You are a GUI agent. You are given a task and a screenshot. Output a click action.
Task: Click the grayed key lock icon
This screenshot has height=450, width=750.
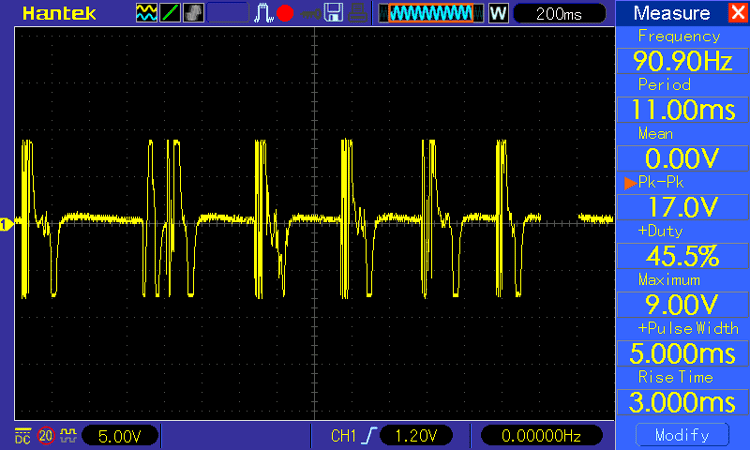tap(311, 13)
